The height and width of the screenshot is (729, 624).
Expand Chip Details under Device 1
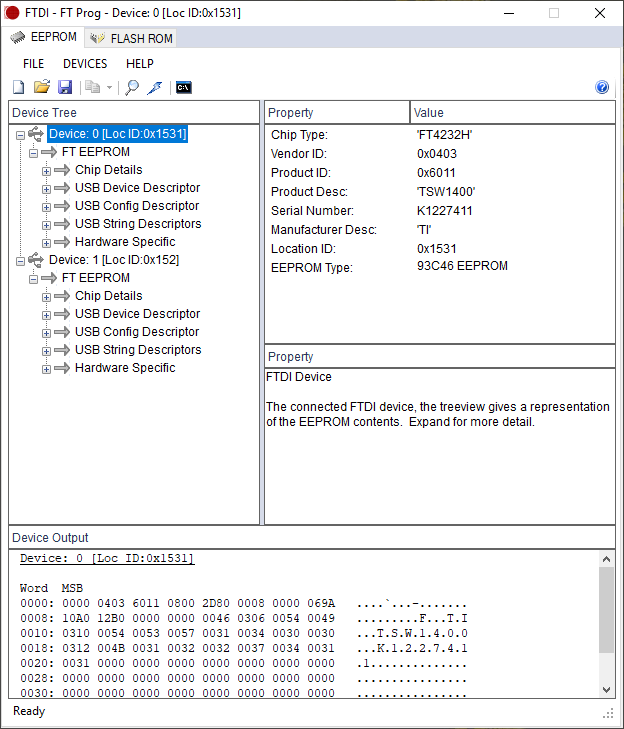click(x=46, y=297)
